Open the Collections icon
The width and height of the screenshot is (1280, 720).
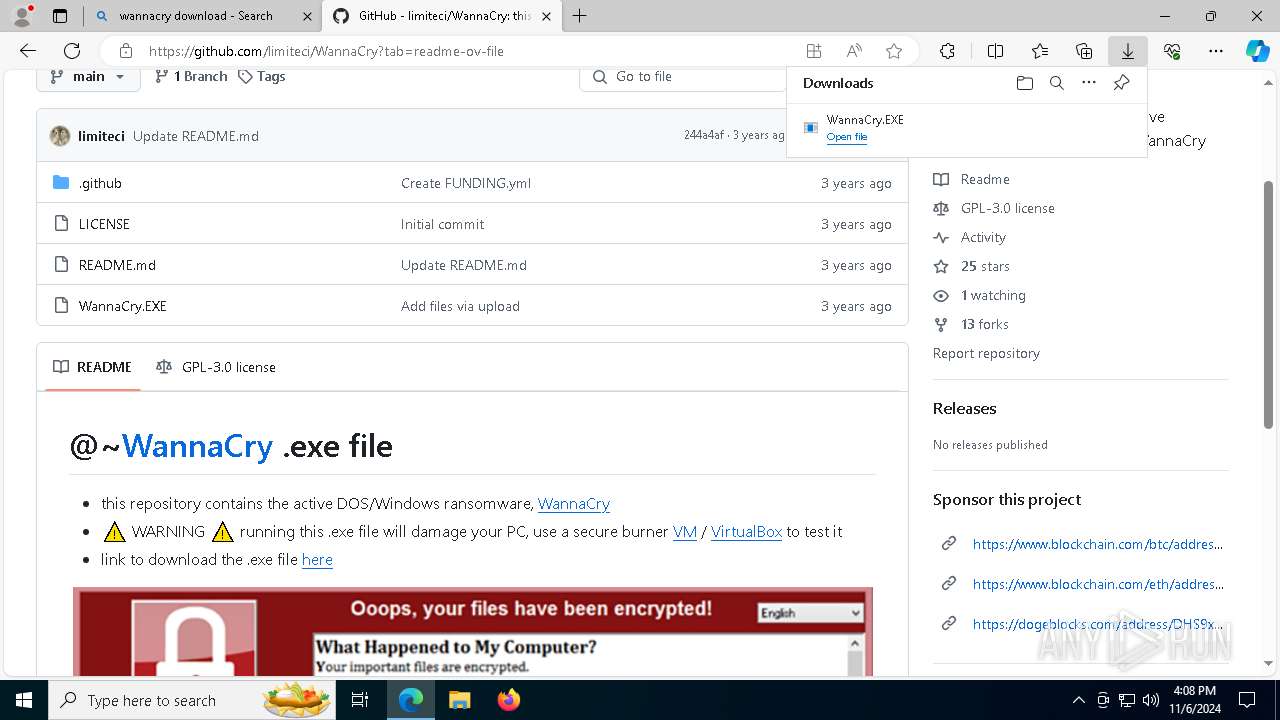1084,51
